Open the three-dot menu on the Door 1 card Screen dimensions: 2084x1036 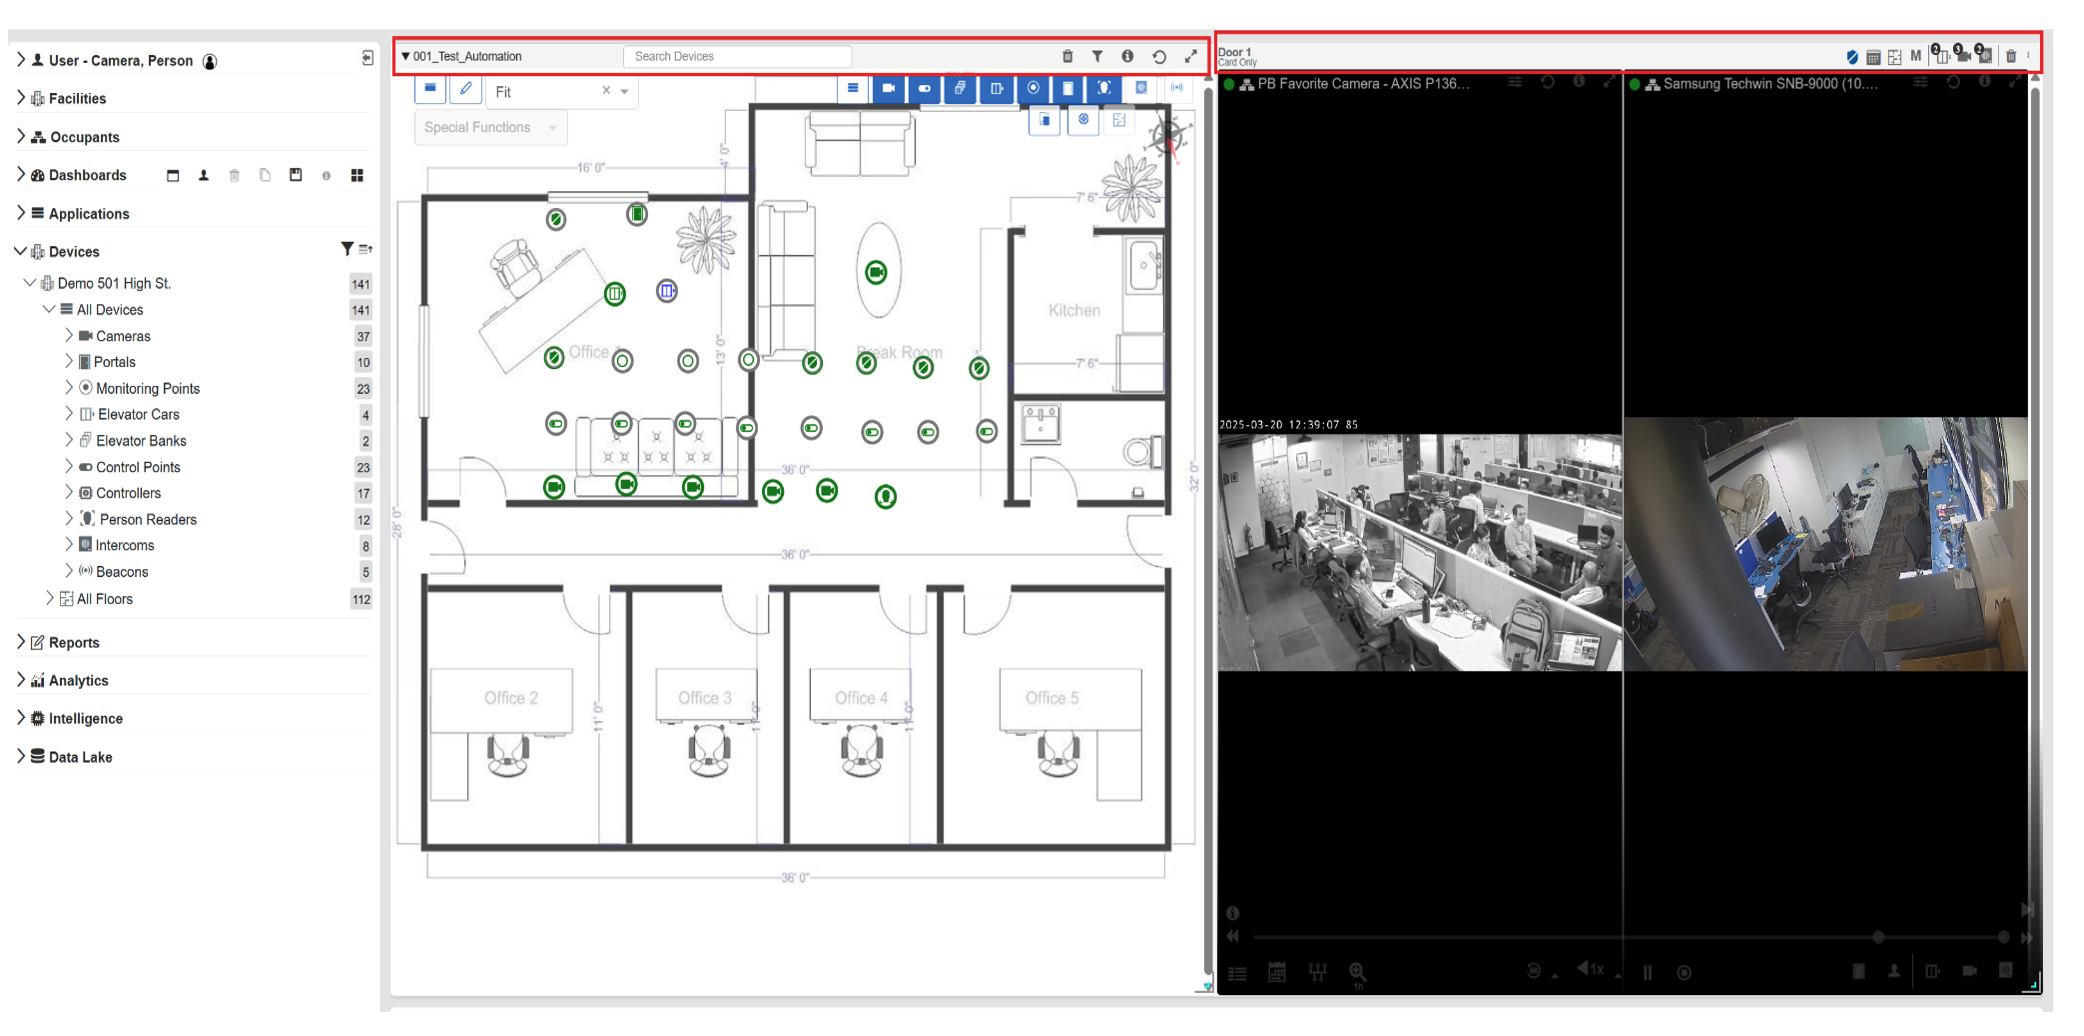pyautogui.click(x=2028, y=56)
